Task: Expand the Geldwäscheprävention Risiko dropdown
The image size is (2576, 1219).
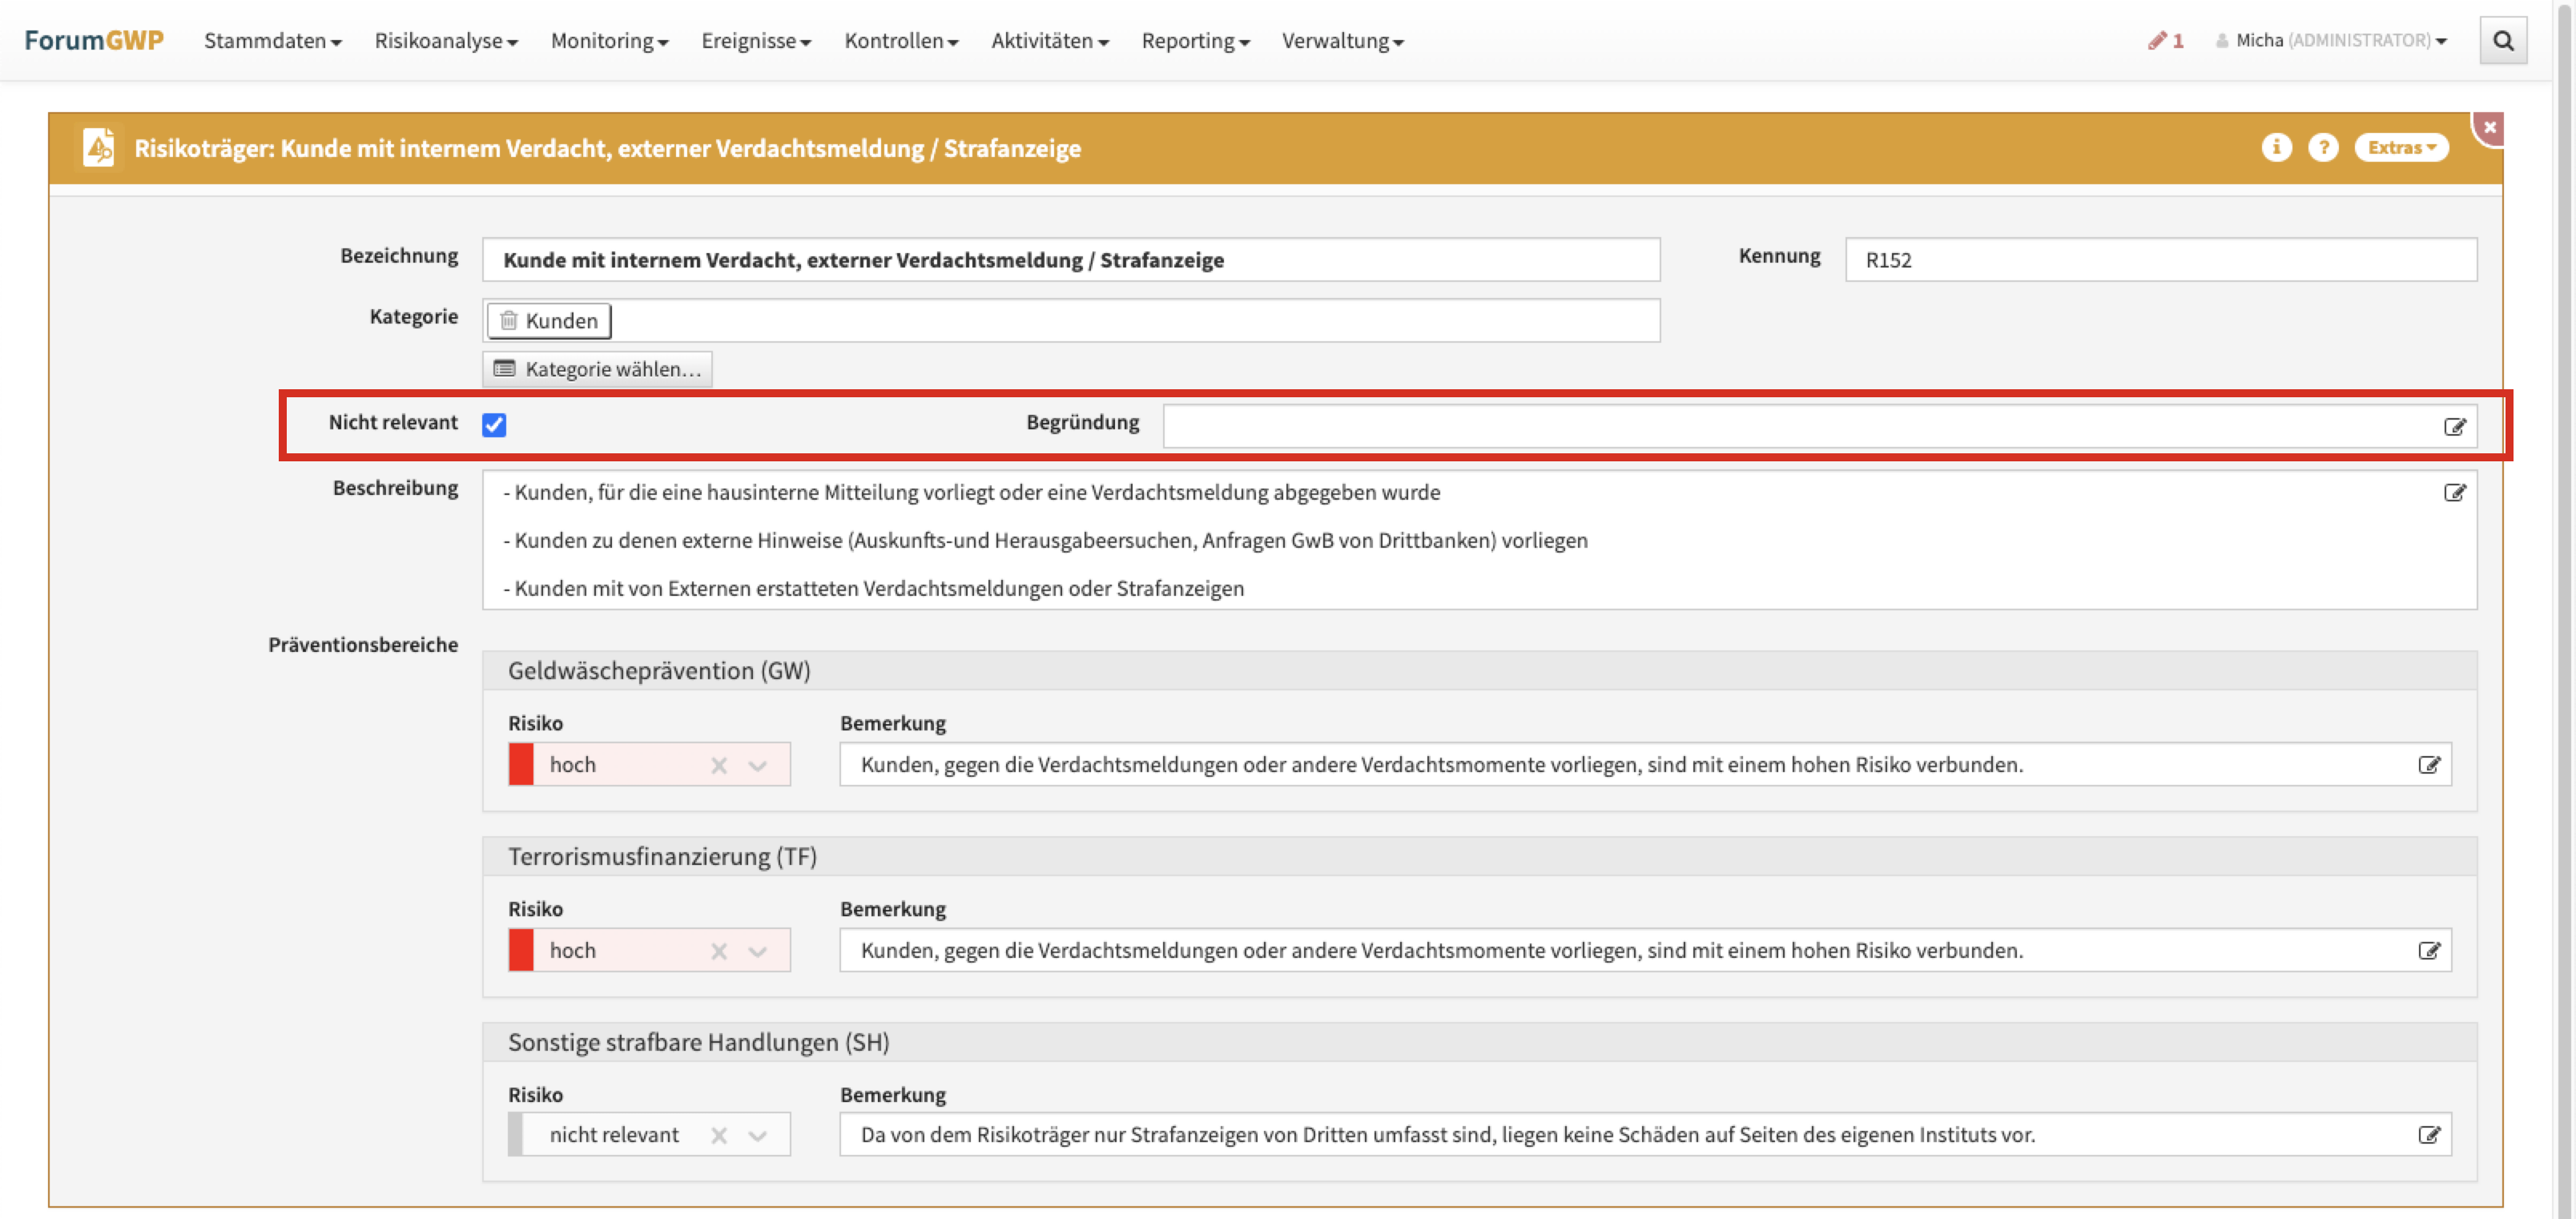Action: [x=758, y=766]
